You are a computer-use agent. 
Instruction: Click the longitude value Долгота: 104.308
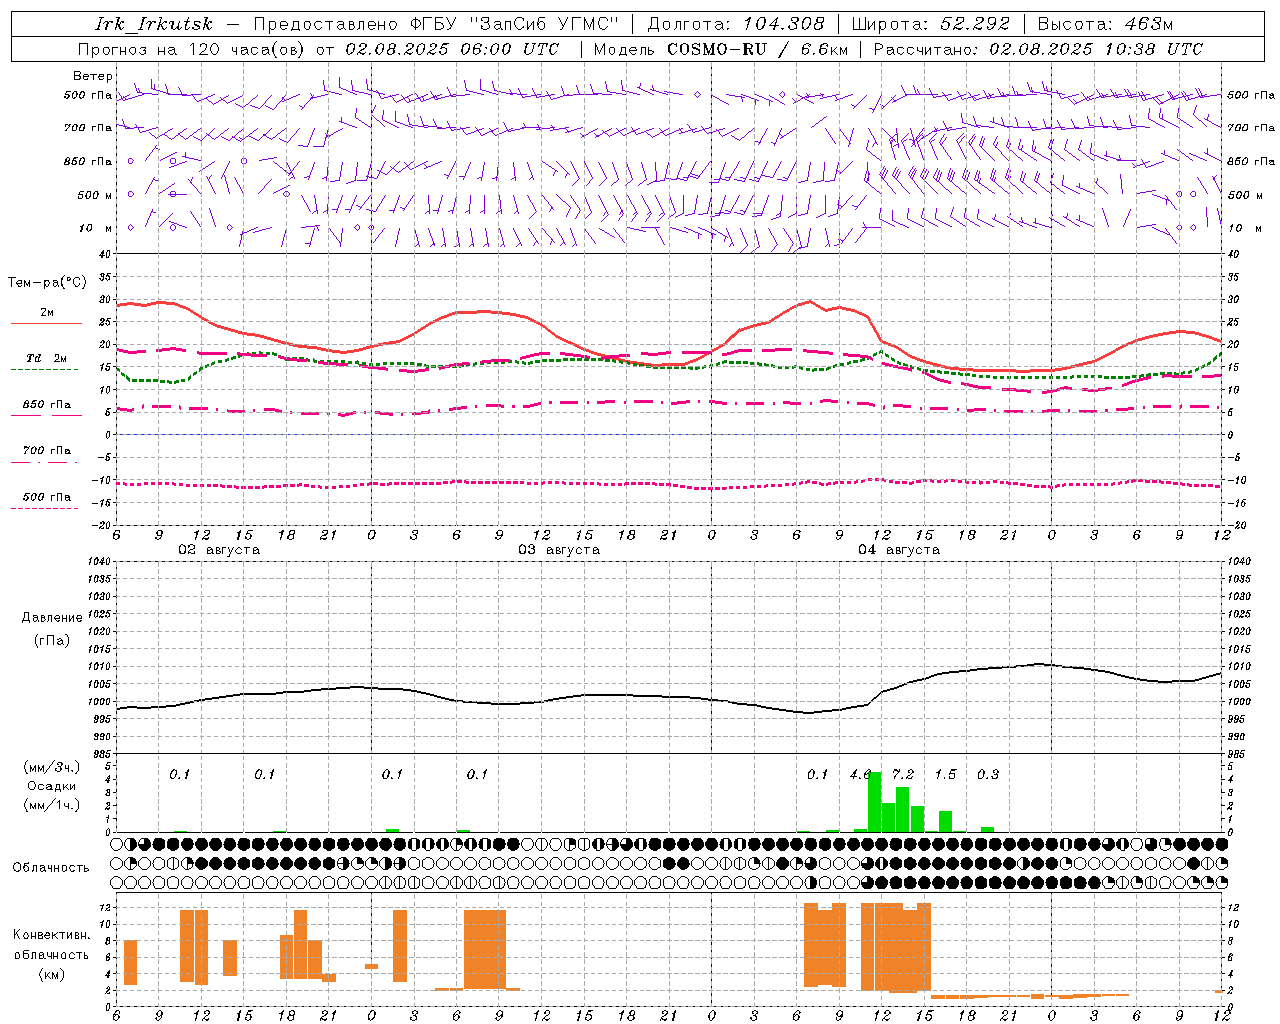coord(736,24)
